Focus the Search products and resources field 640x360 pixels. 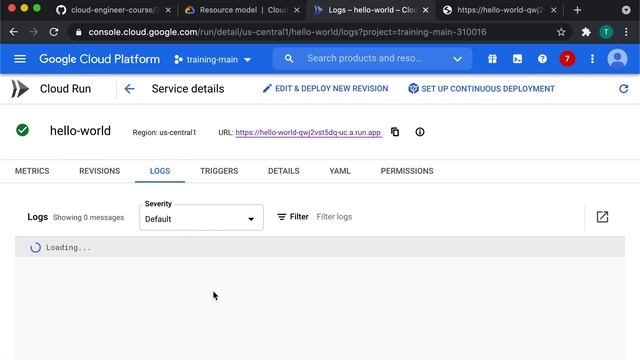tap(364, 58)
